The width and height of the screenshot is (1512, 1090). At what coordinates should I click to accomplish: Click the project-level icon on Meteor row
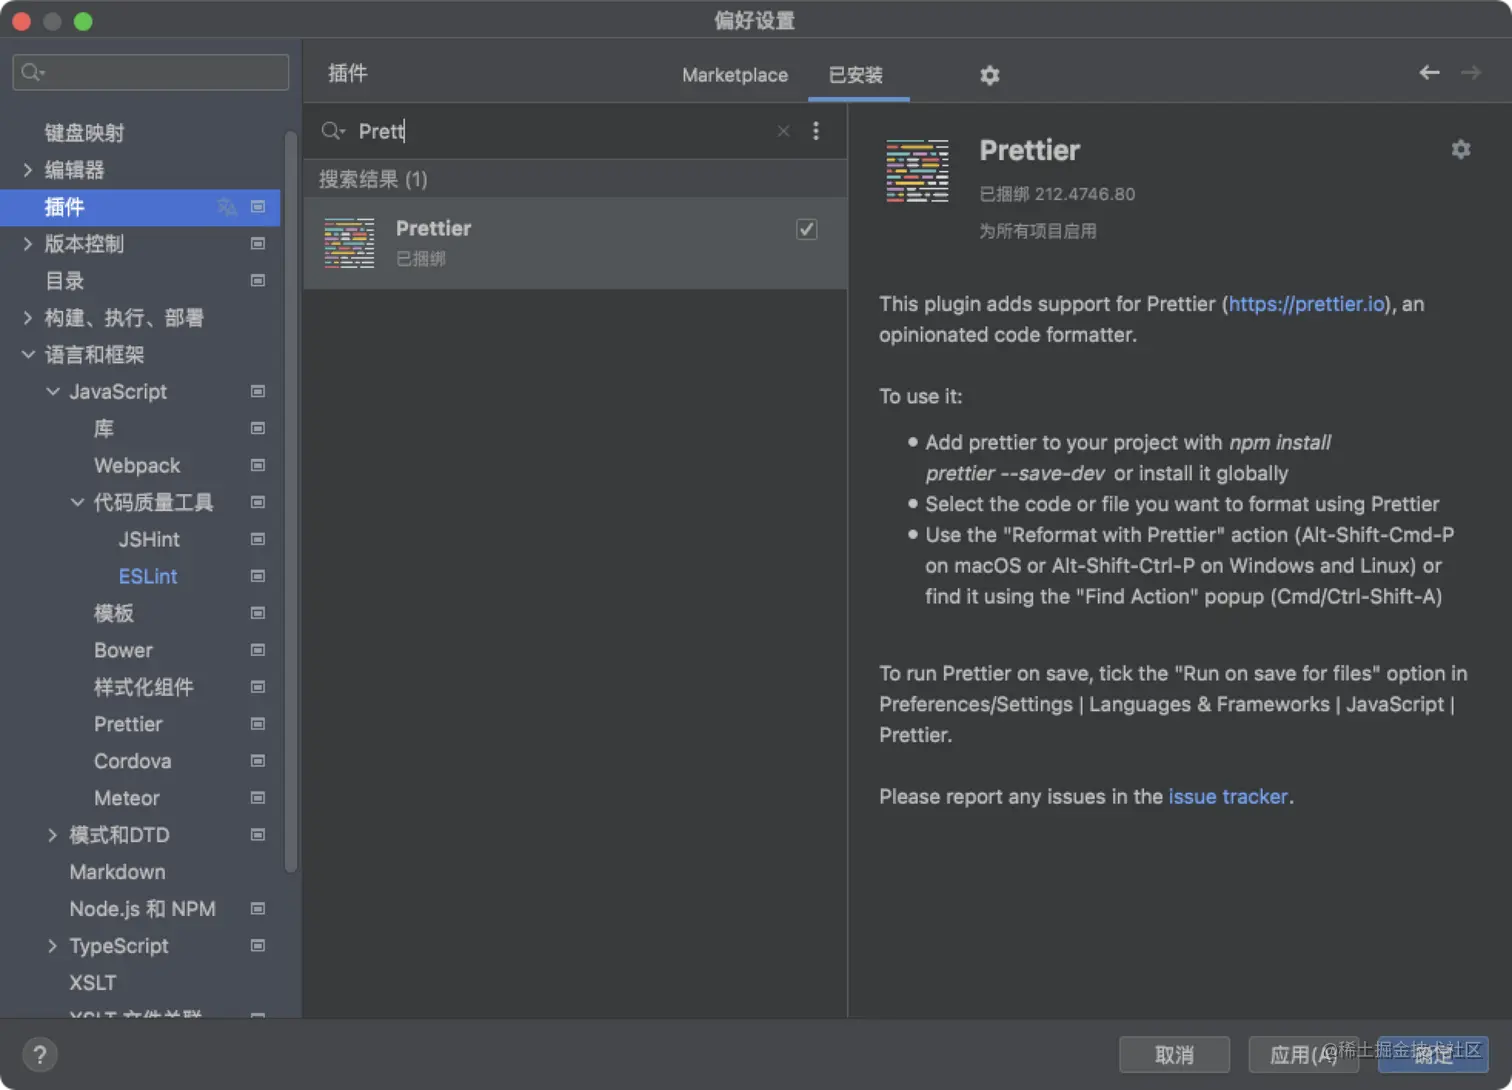pos(258,798)
